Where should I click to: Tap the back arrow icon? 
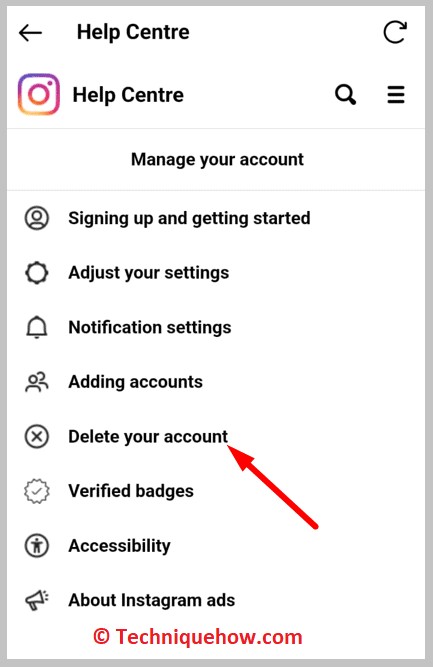pos(30,32)
